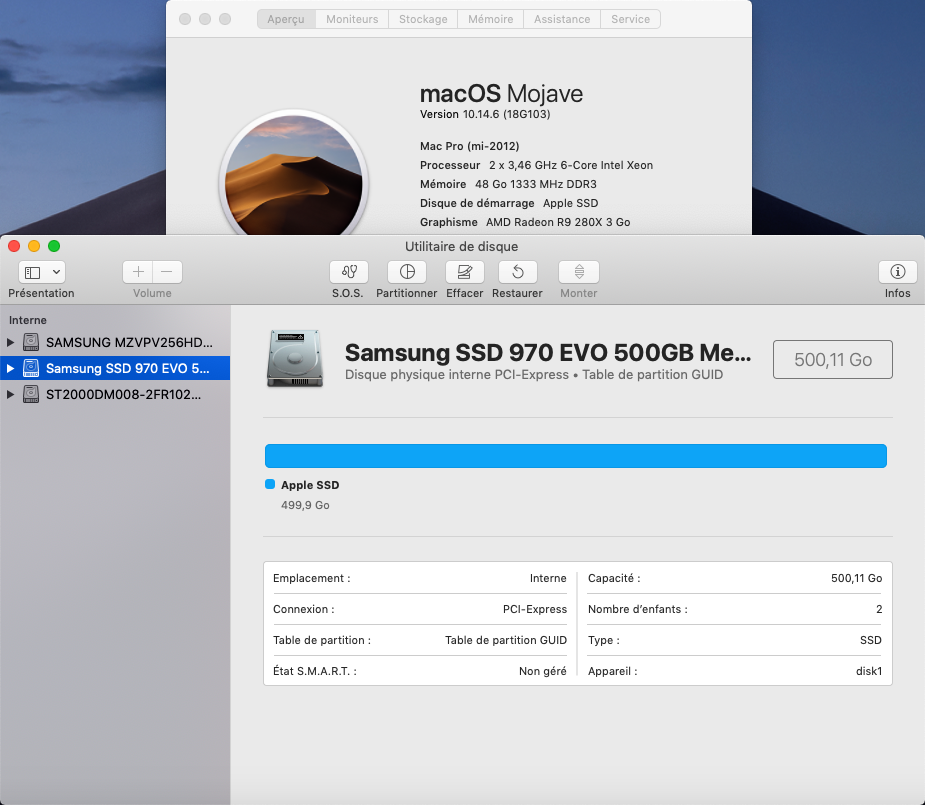
Task: Click the Restaurer restore tool
Action: point(517,272)
